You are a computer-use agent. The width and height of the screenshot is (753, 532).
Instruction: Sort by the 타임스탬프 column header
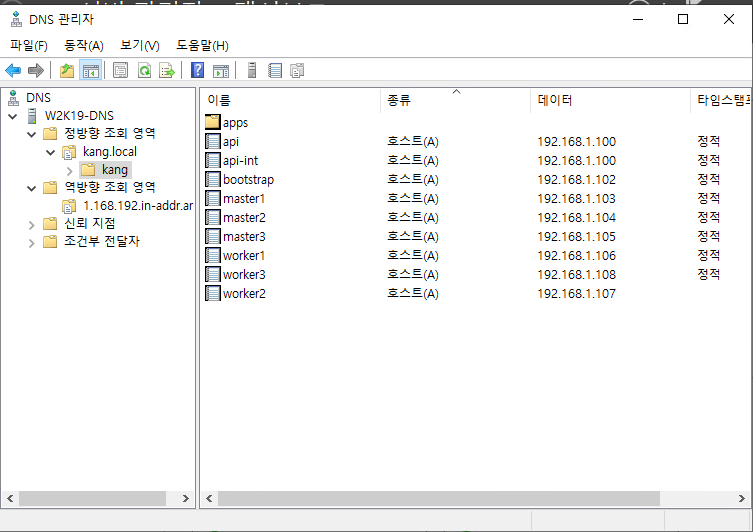721,100
